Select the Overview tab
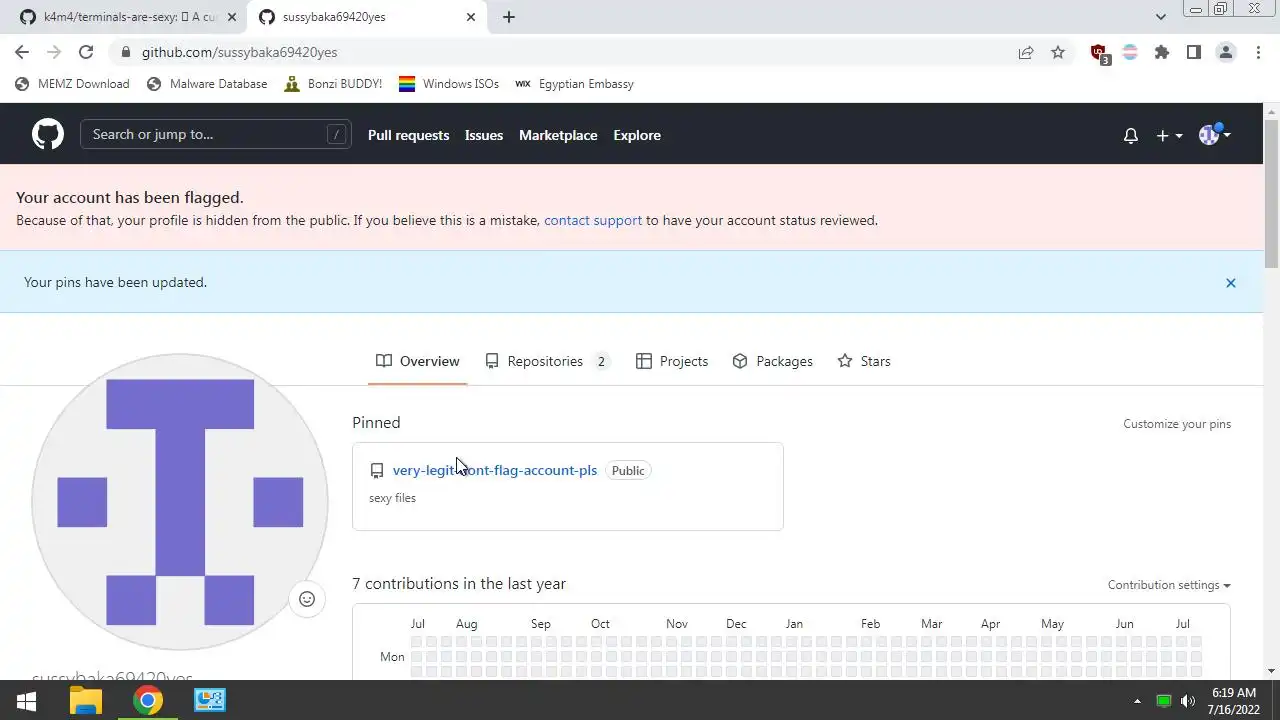 coord(418,361)
